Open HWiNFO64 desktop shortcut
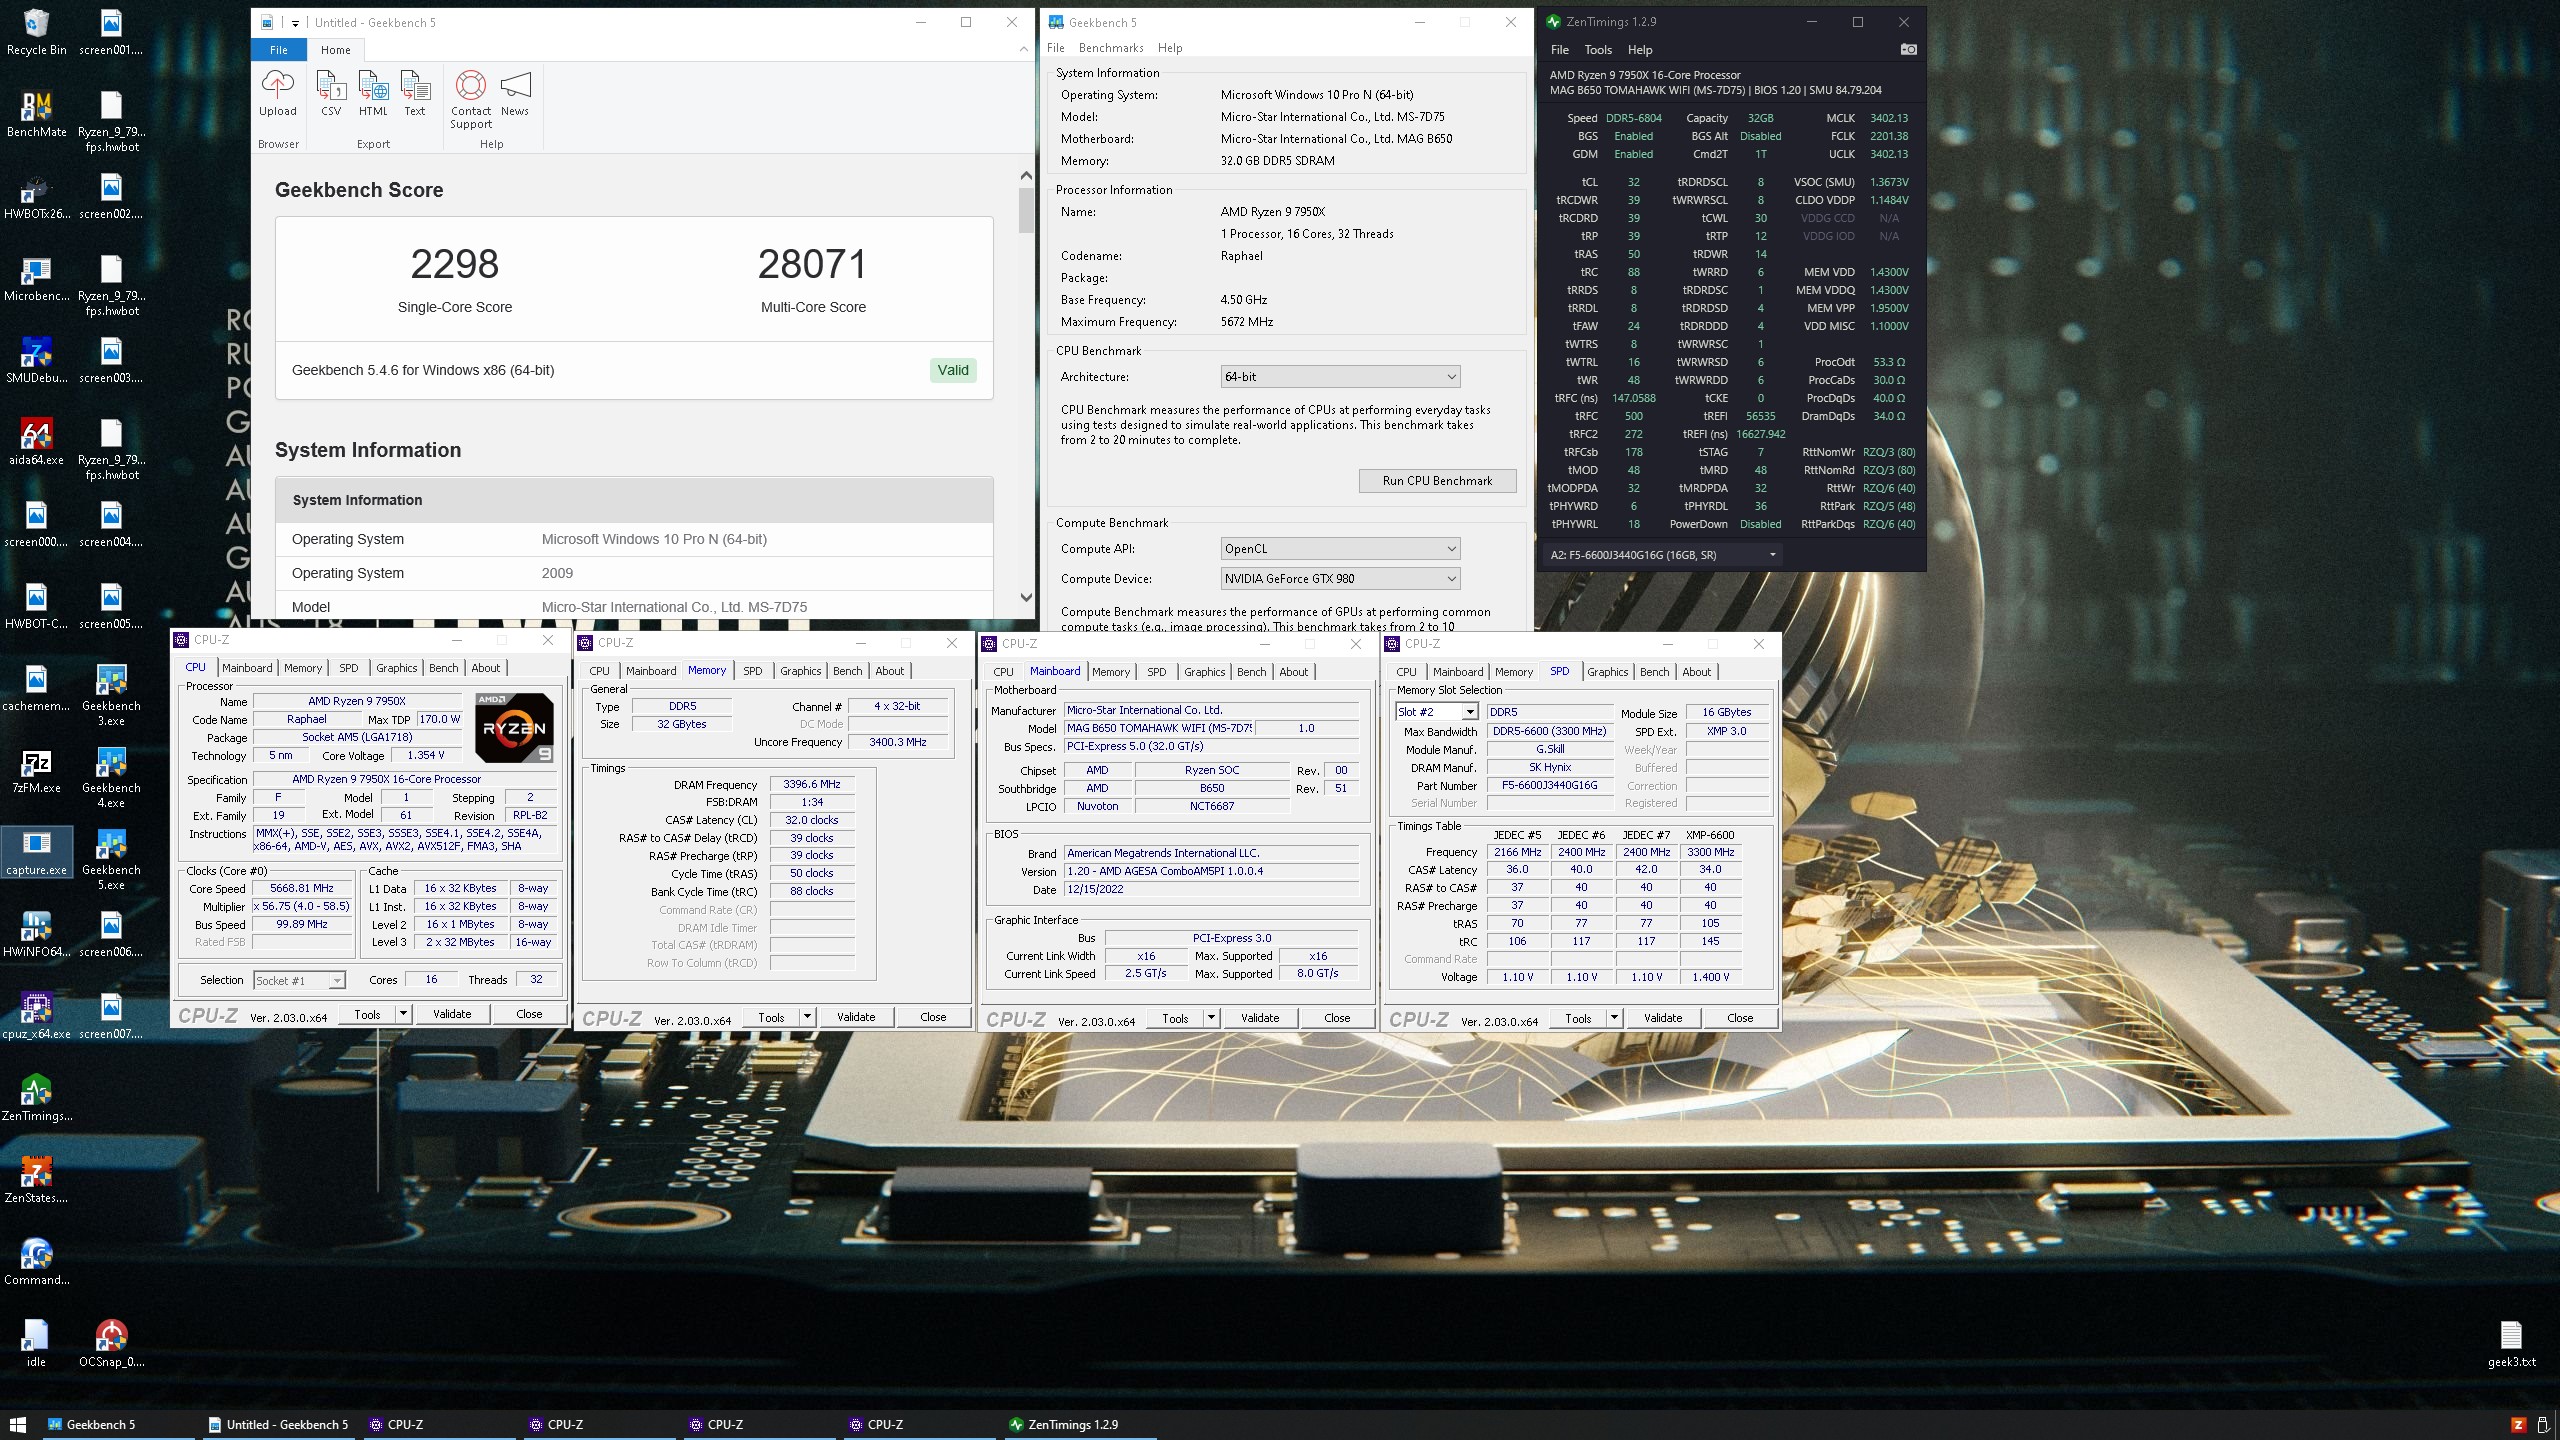Screen dimensions: 2560x1440 coord(36,935)
